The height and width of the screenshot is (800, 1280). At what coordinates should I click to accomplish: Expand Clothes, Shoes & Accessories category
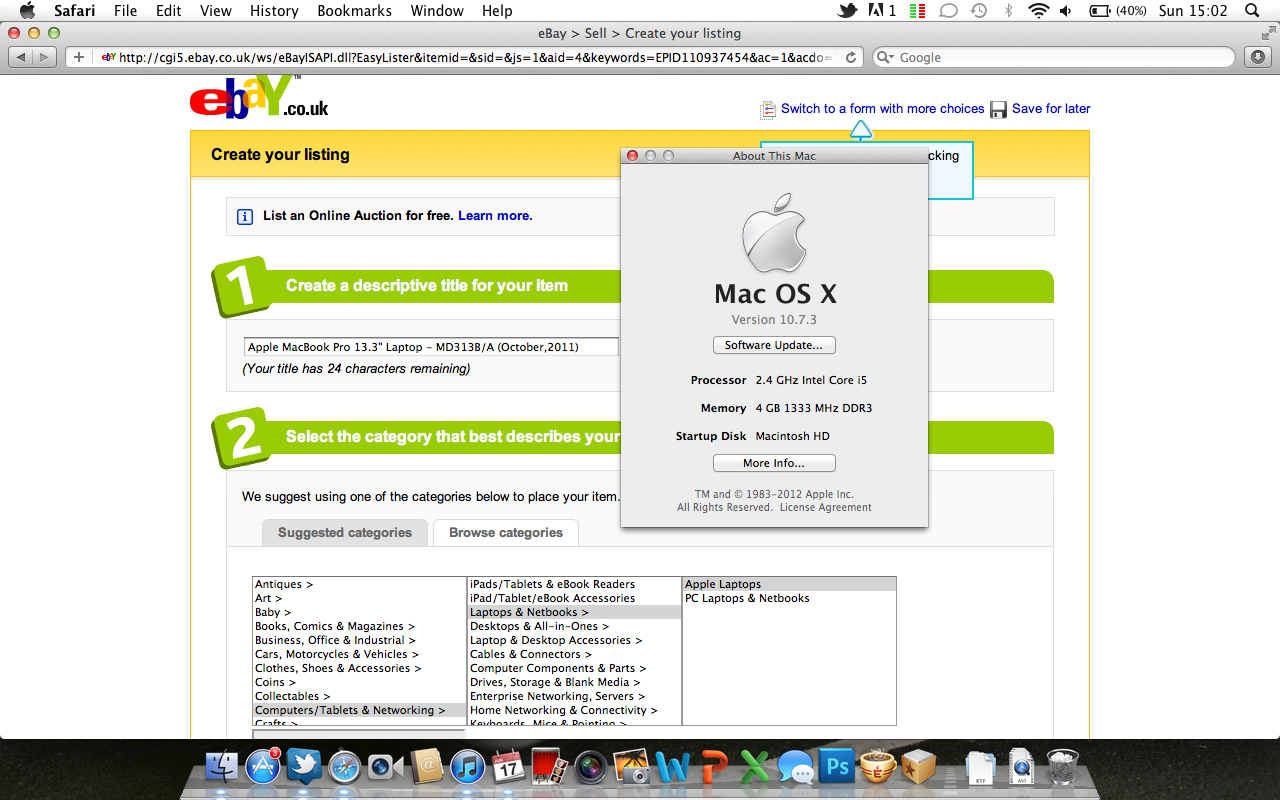(360, 668)
